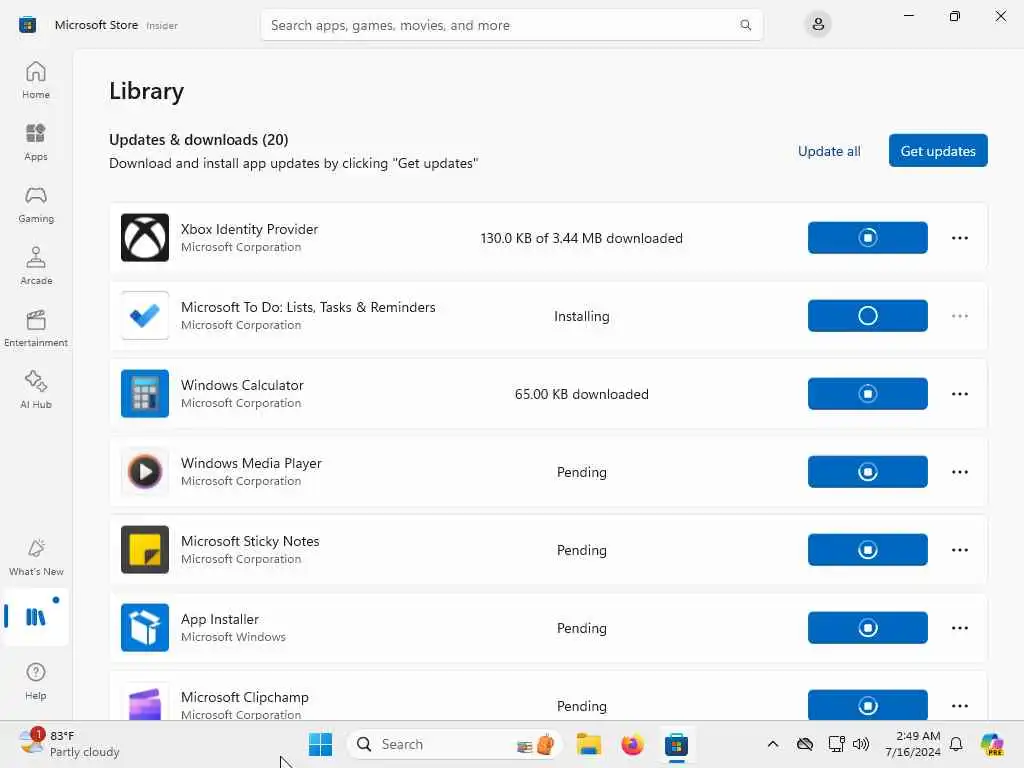1024x768 pixels.
Task: Open the clock and date flyout
Action: [912, 744]
